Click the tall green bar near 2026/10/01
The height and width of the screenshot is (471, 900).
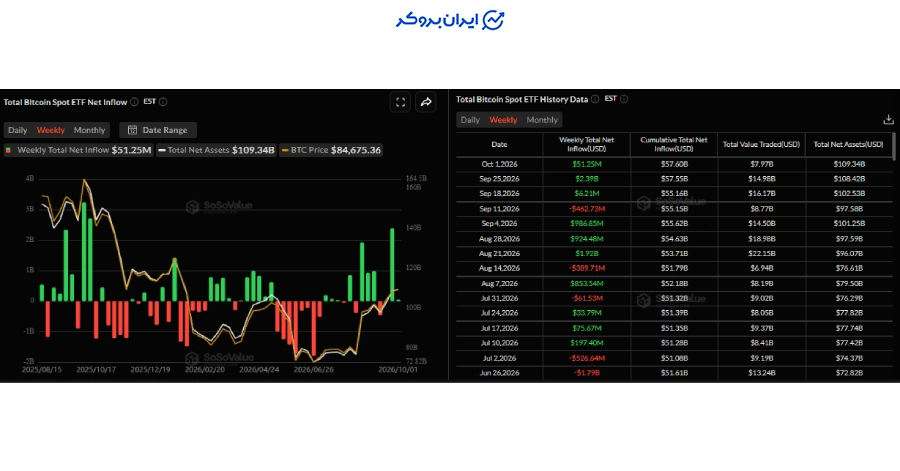coord(393,264)
